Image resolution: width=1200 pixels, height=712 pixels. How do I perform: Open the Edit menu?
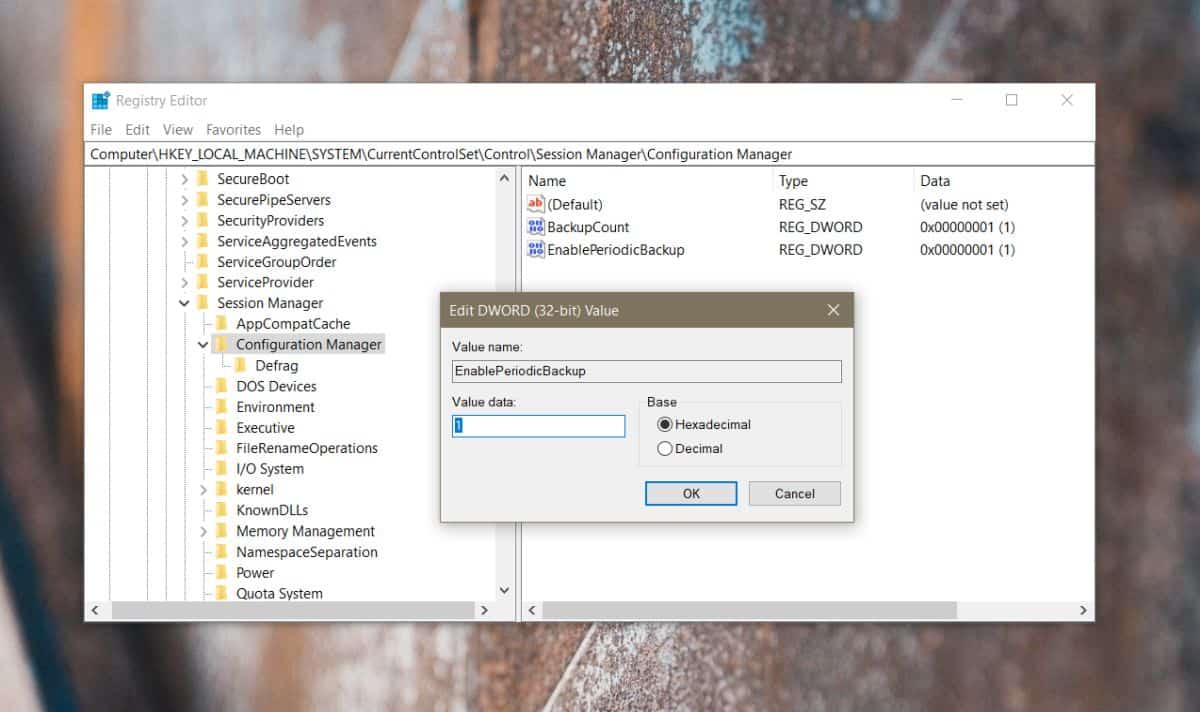point(137,130)
